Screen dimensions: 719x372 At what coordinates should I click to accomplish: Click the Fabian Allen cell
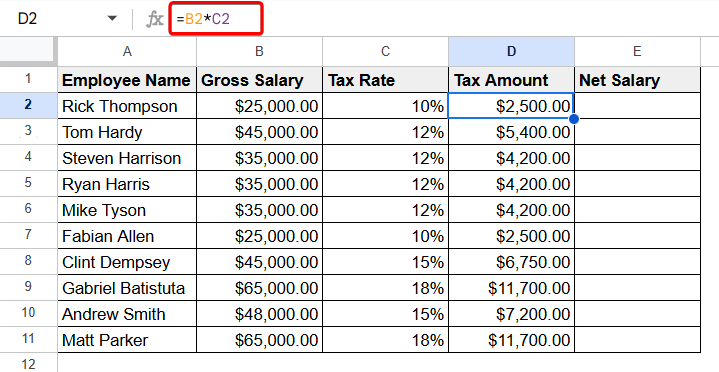click(127, 236)
